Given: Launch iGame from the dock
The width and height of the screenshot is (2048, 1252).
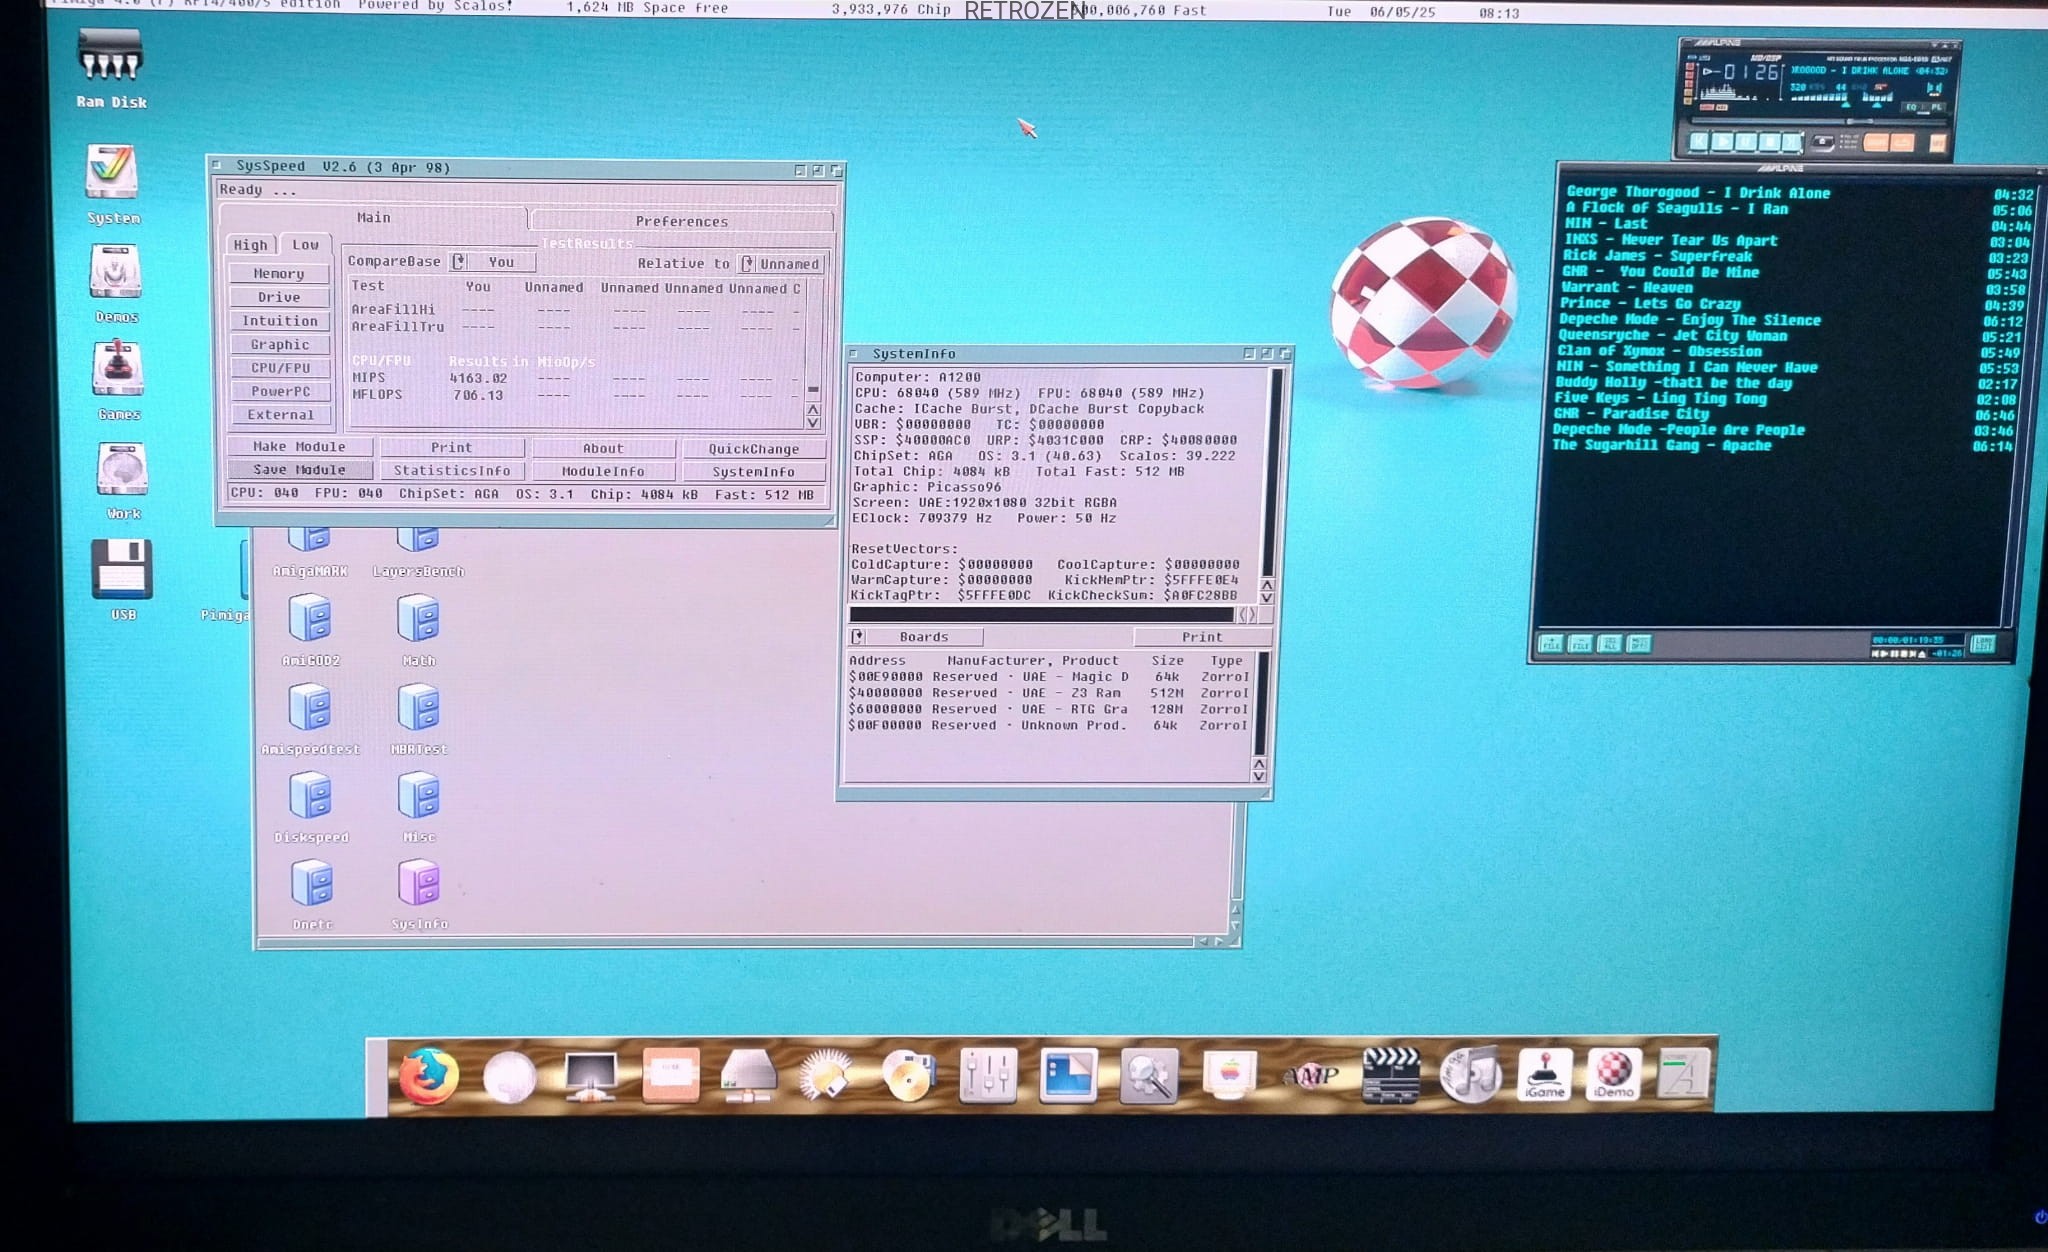Looking at the screenshot, I should click(1544, 1073).
